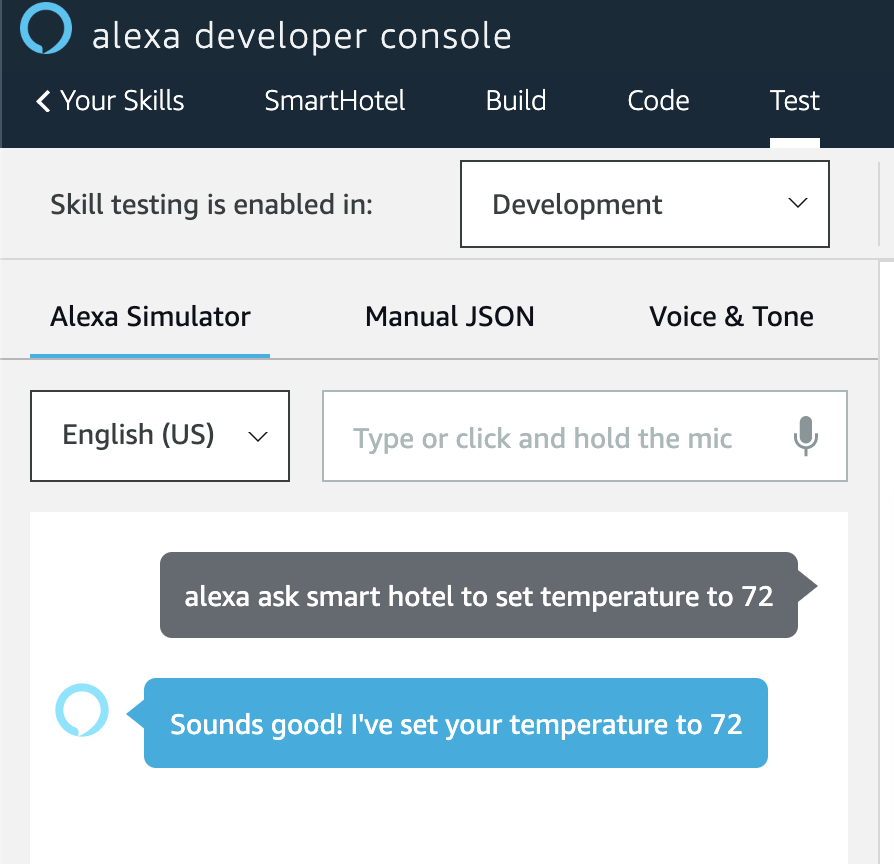Viewport: 894px width, 864px height.
Task: Switch to the Manual JSON tab
Action: pos(449,316)
